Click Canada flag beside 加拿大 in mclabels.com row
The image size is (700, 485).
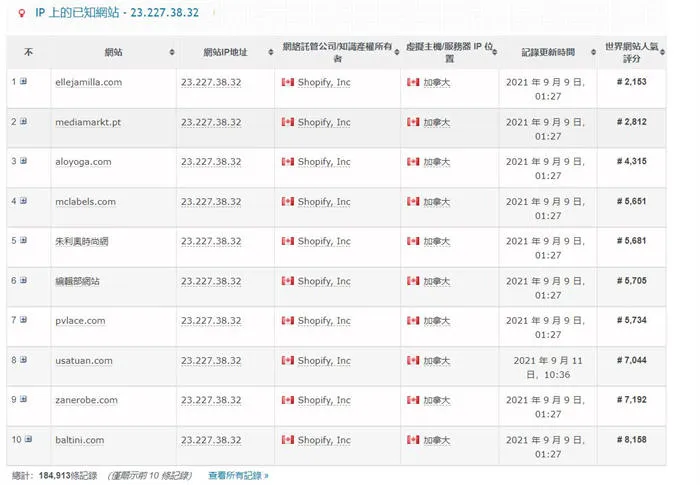(x=413, y=201)
